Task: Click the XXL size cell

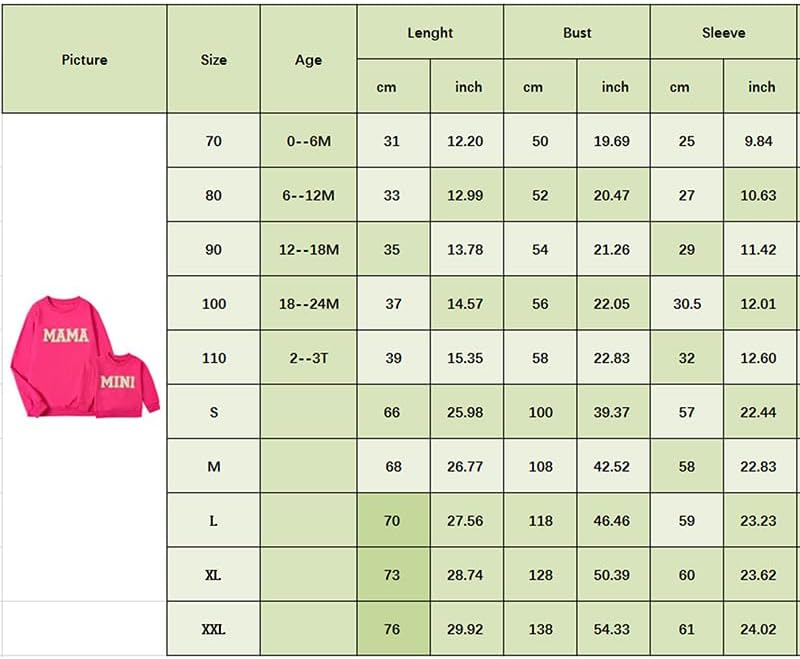Action: [214, 629]
